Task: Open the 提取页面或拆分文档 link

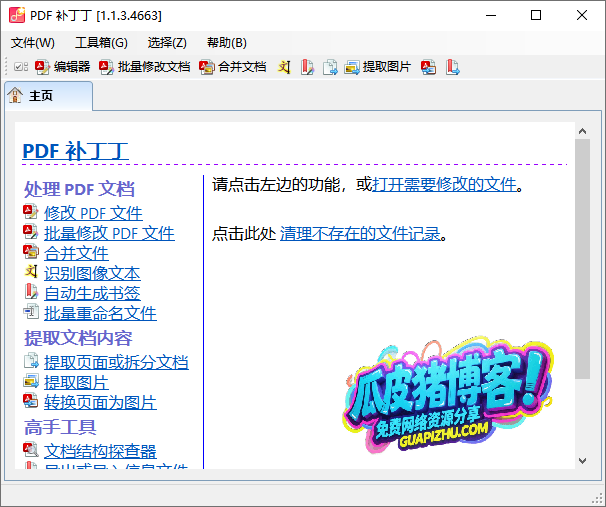Action: pos(116,362)
